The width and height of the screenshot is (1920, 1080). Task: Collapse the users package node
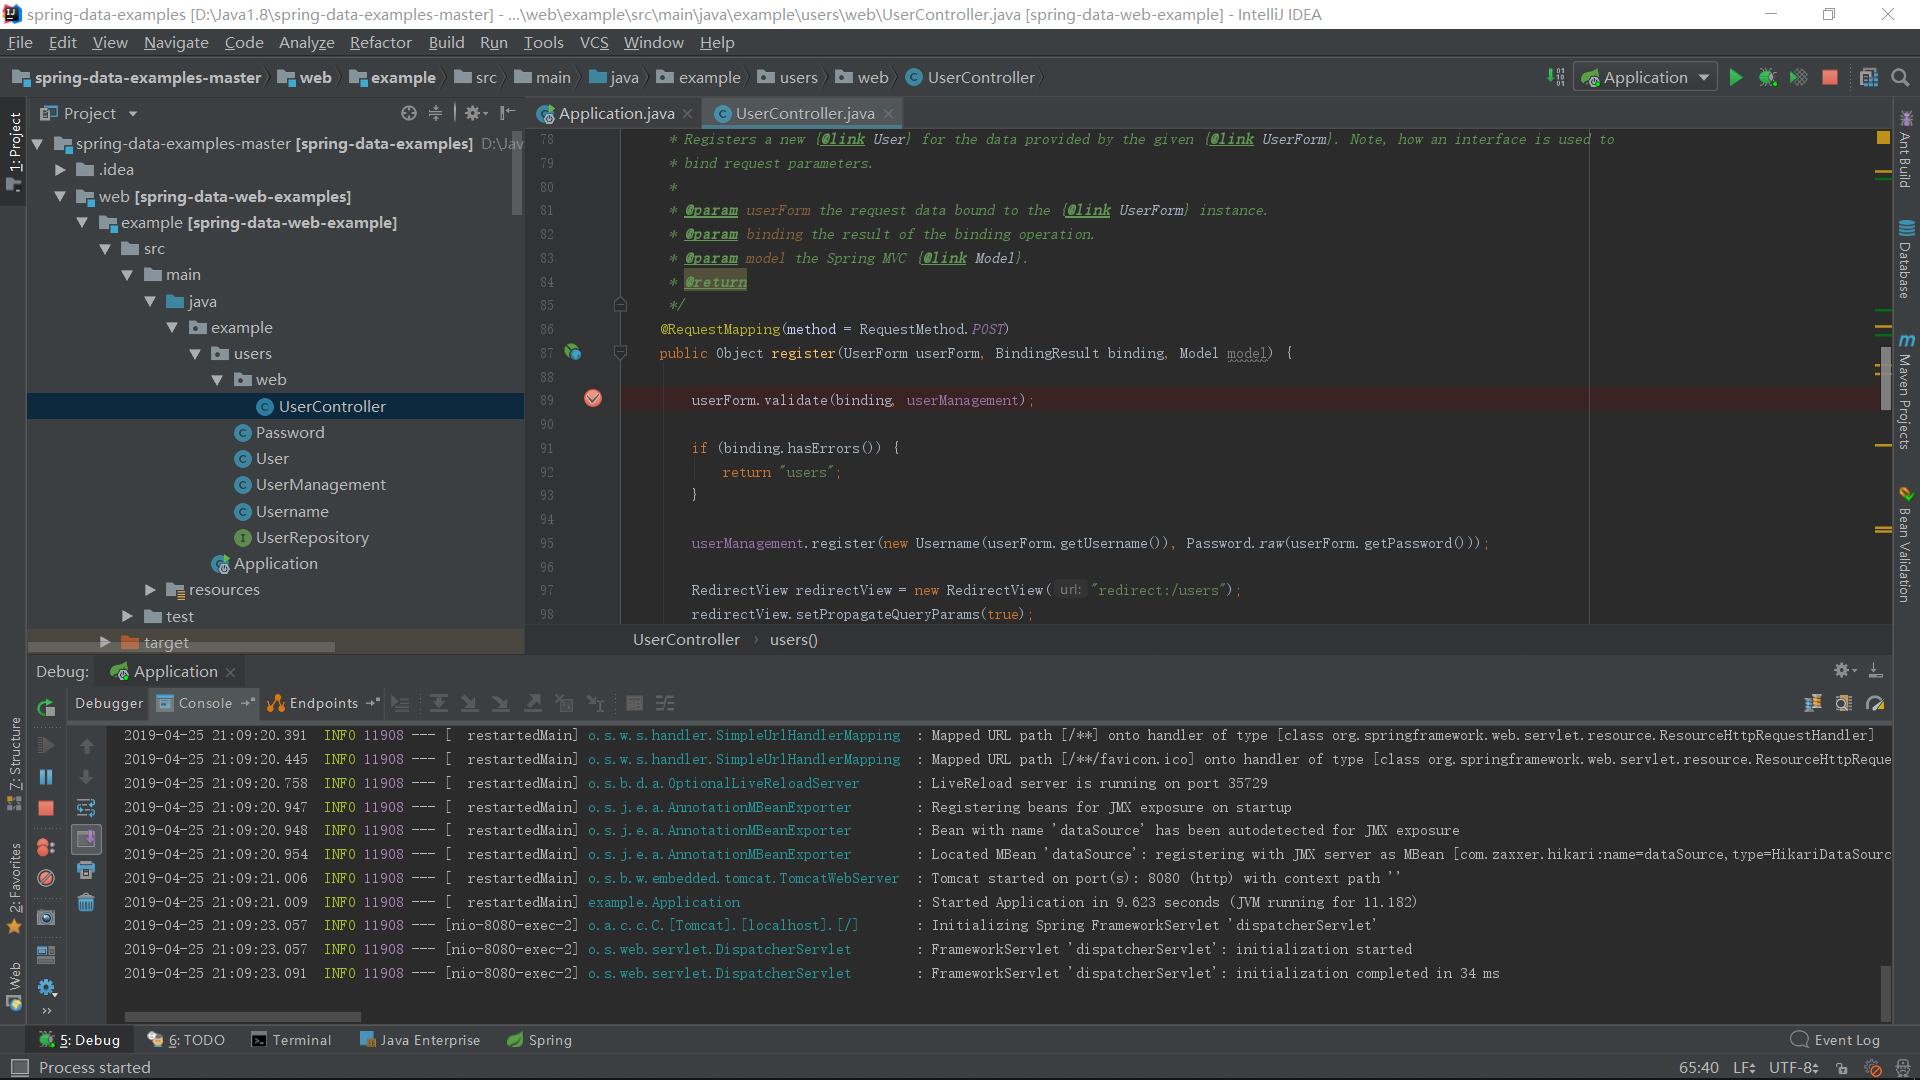pyautogui.click(x=195, y=354)
